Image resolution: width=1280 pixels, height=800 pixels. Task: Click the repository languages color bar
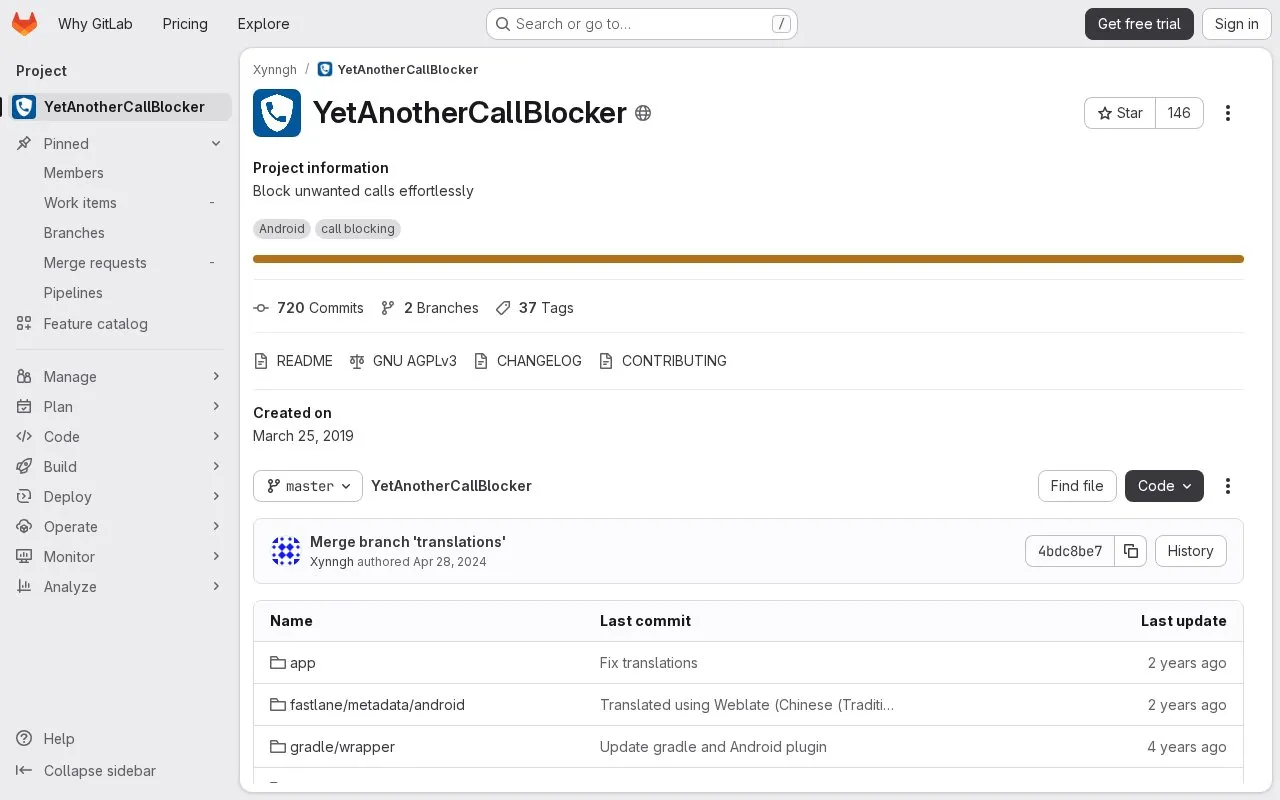[x=748, y=259]
